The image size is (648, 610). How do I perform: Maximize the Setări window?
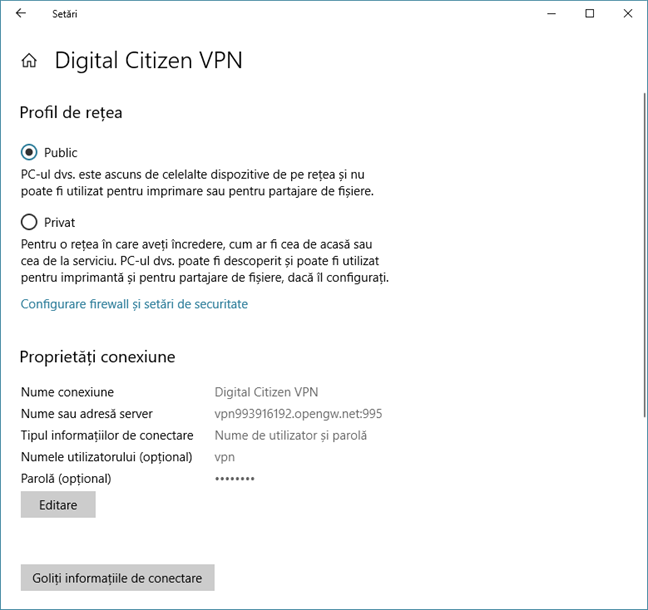pyautogui.click(x=590, y=14)
